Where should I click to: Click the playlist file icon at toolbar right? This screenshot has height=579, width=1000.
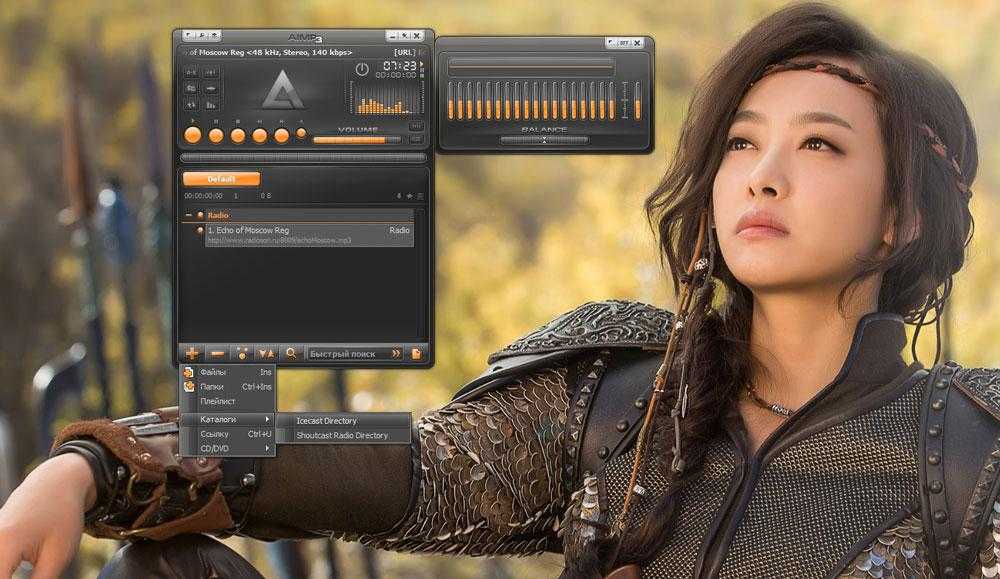[x=417, y=353]
